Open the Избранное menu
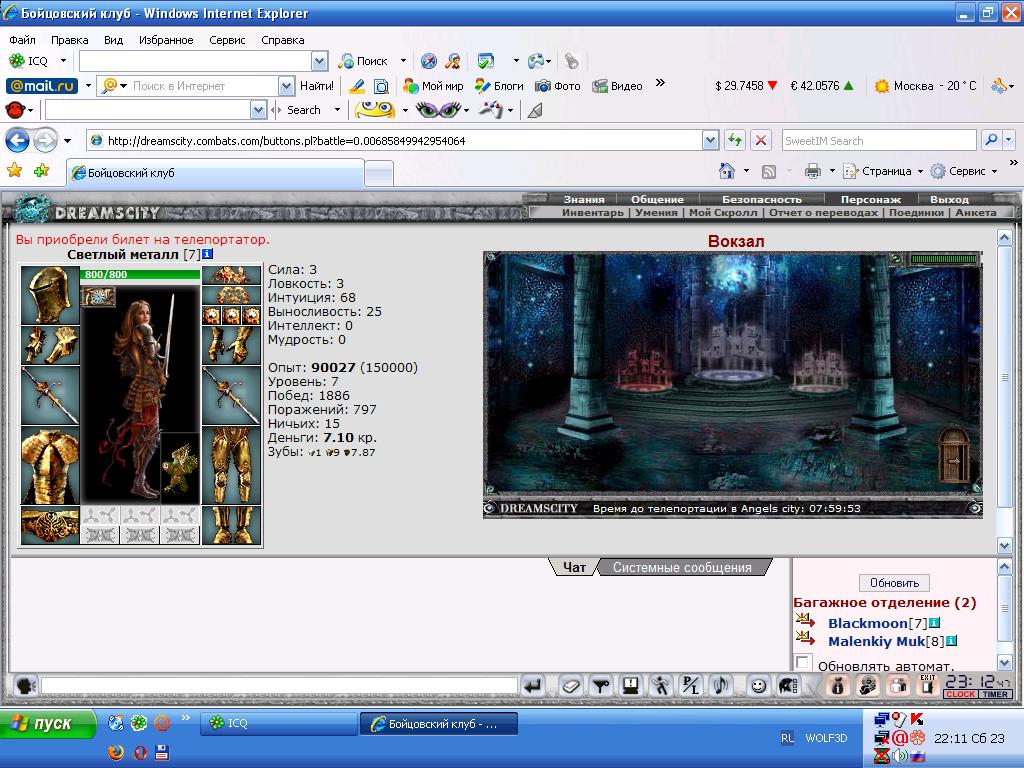The width and height of the screenshot is (1024, 768). pos(166,40)
